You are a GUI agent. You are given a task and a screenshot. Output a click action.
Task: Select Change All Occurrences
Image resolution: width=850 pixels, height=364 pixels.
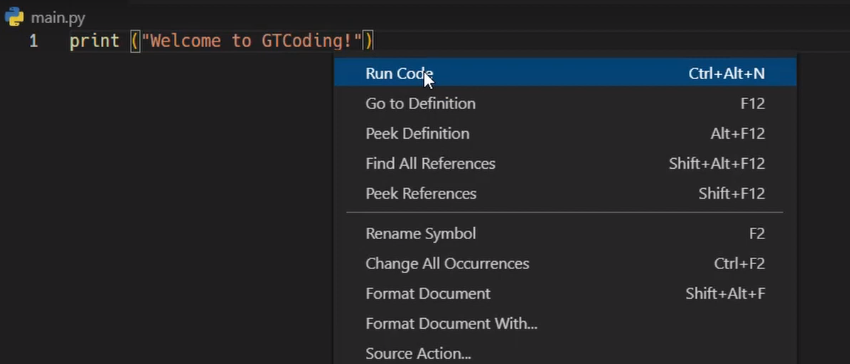click(565, 264)
